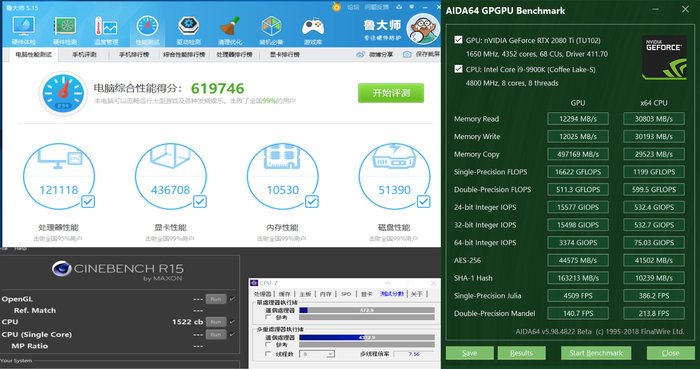Switch to the 处理器排行榜 tab

click(234, 54)
